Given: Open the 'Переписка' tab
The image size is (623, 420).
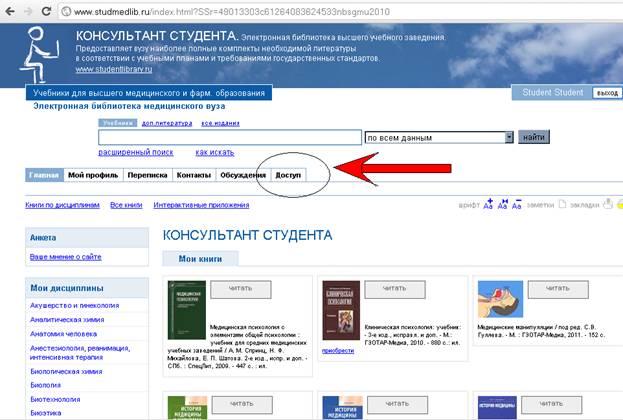Looking at the screenshot, I should [x=147, y=175].
